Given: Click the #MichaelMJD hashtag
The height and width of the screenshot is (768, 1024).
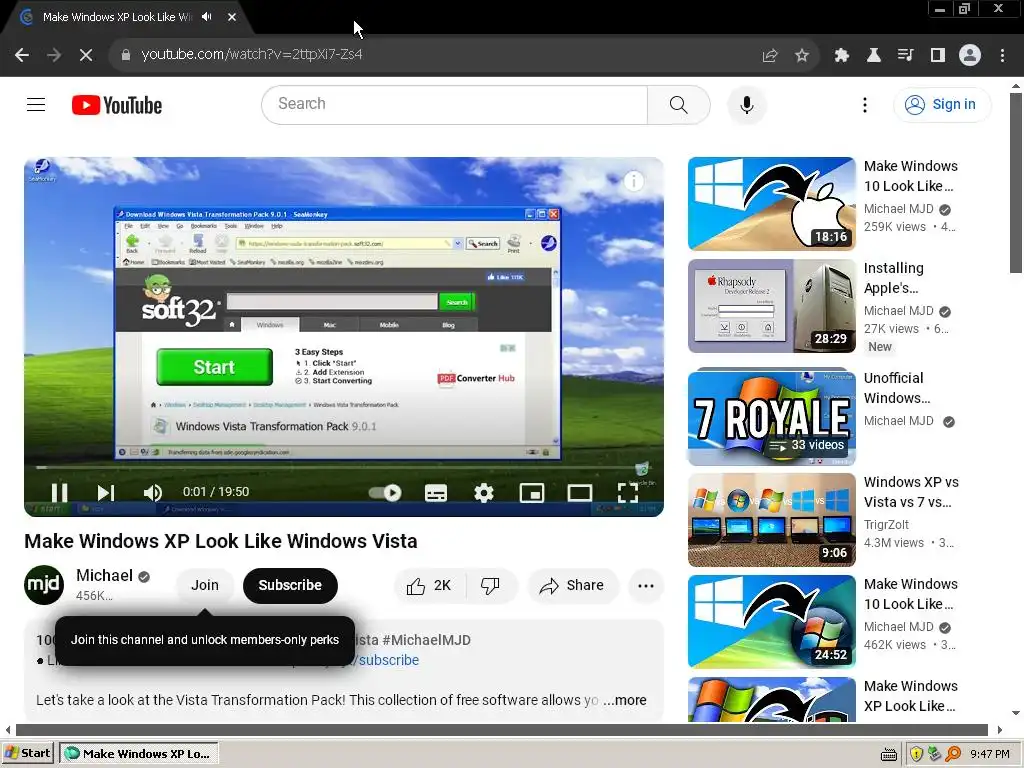Looking at the screenshot, I should [426, 640].
